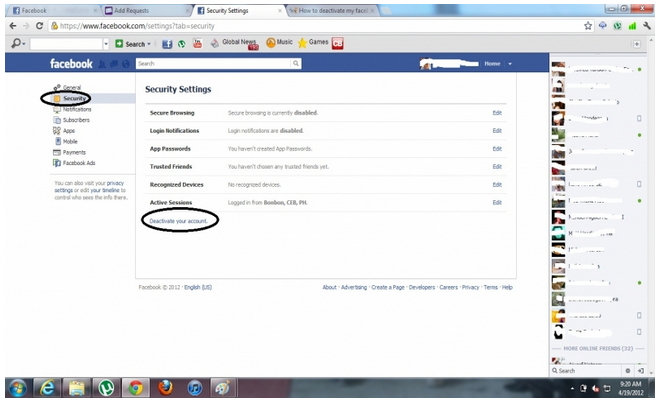This screenshot has height=401, width=658.
Task: Switch to How to deactivate my facebook tab
Action: pos(332,10)
